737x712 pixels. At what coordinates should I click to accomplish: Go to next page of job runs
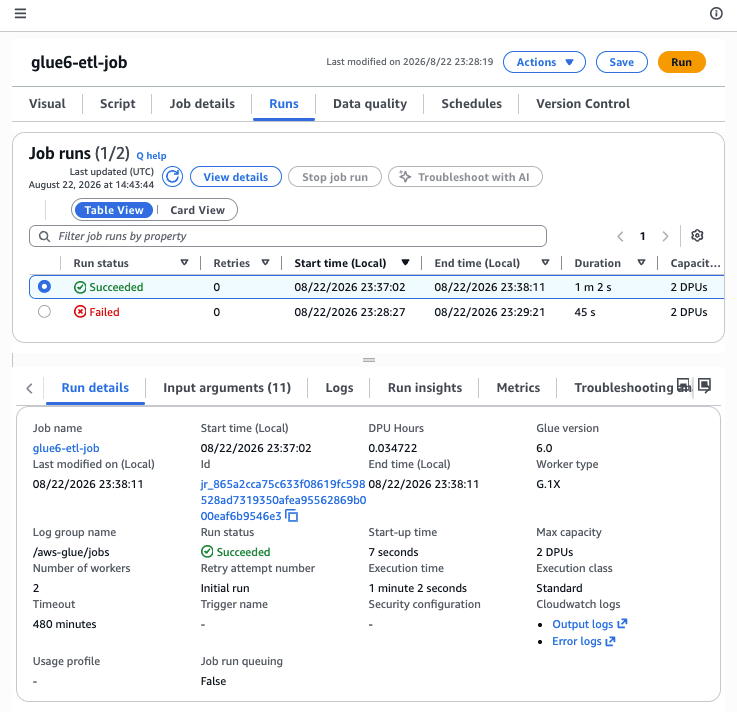[x=665, y=236]
